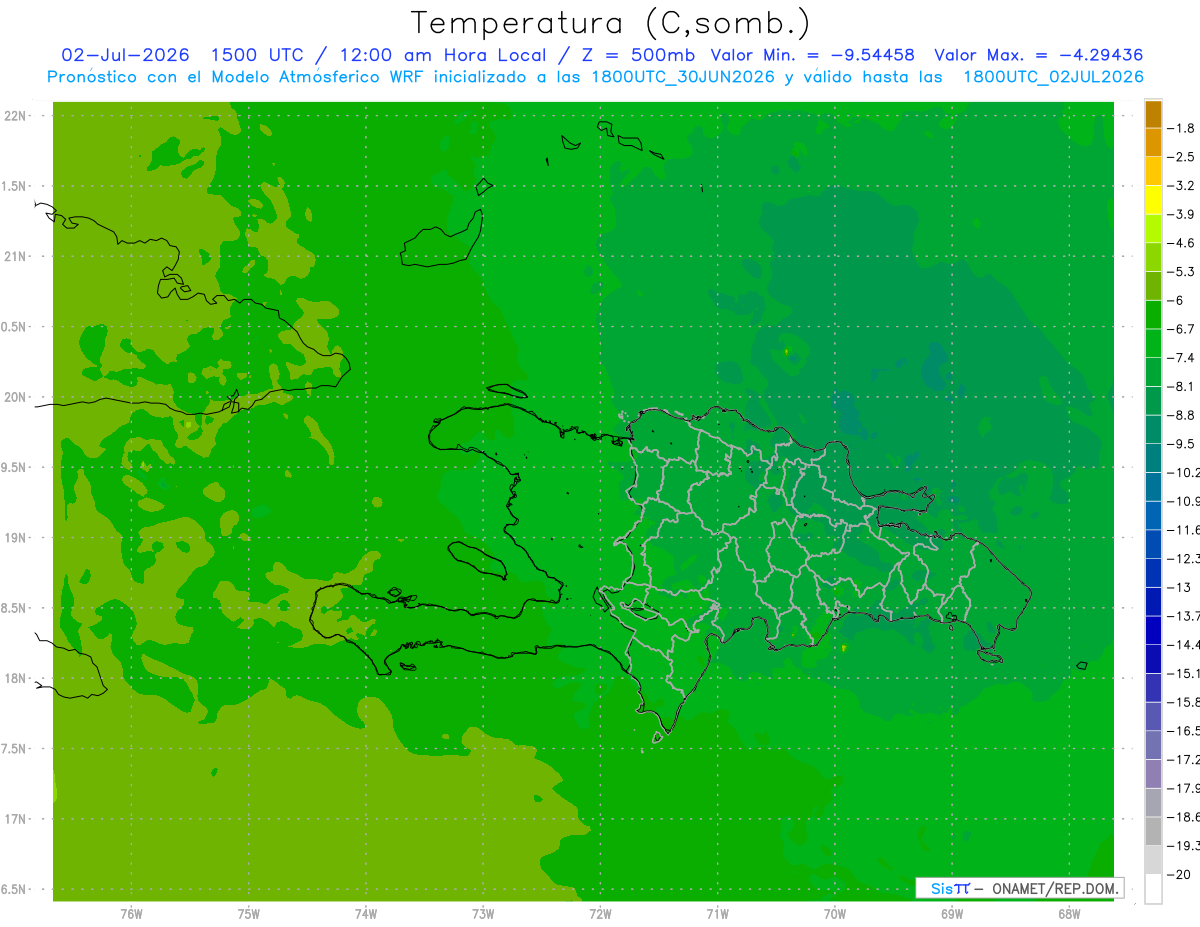The image size is (1200, 927).
Task: Click the colorbar label "-13.7"
Action: 1185,616
